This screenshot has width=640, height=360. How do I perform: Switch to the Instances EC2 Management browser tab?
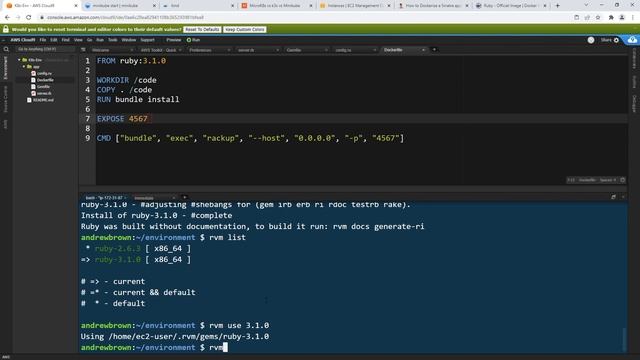coord(355,6)
